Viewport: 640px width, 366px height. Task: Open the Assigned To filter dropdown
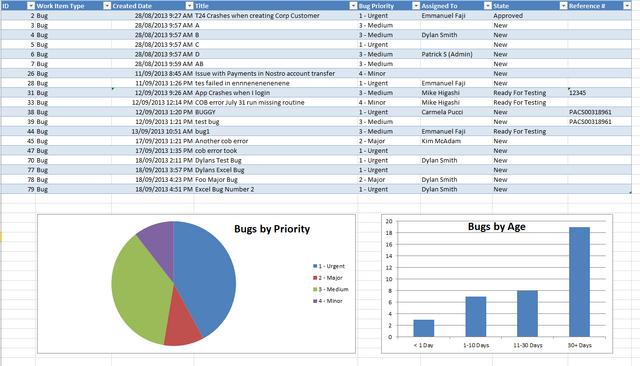[488, 6]
